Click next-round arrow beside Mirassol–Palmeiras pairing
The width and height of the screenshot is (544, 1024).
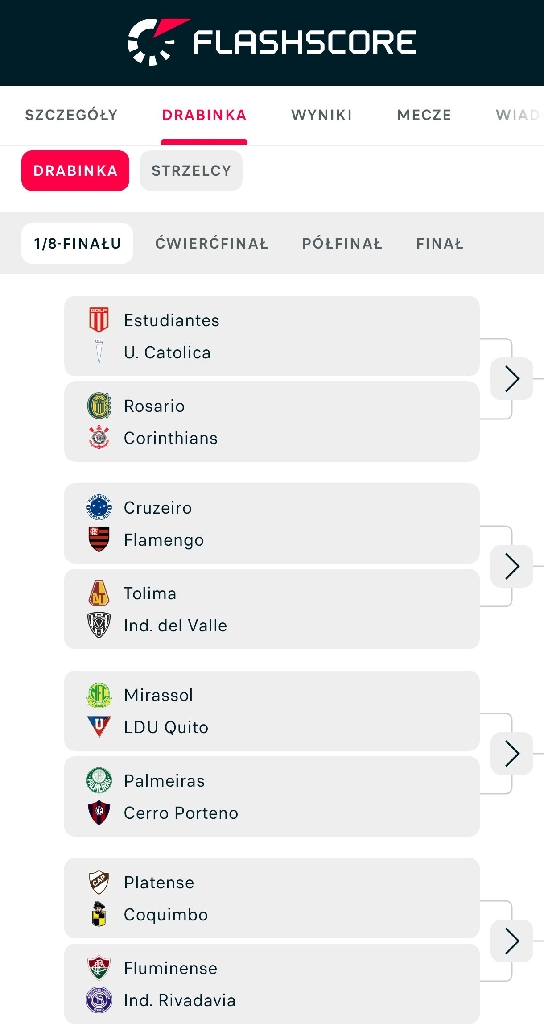coord(512,754)
